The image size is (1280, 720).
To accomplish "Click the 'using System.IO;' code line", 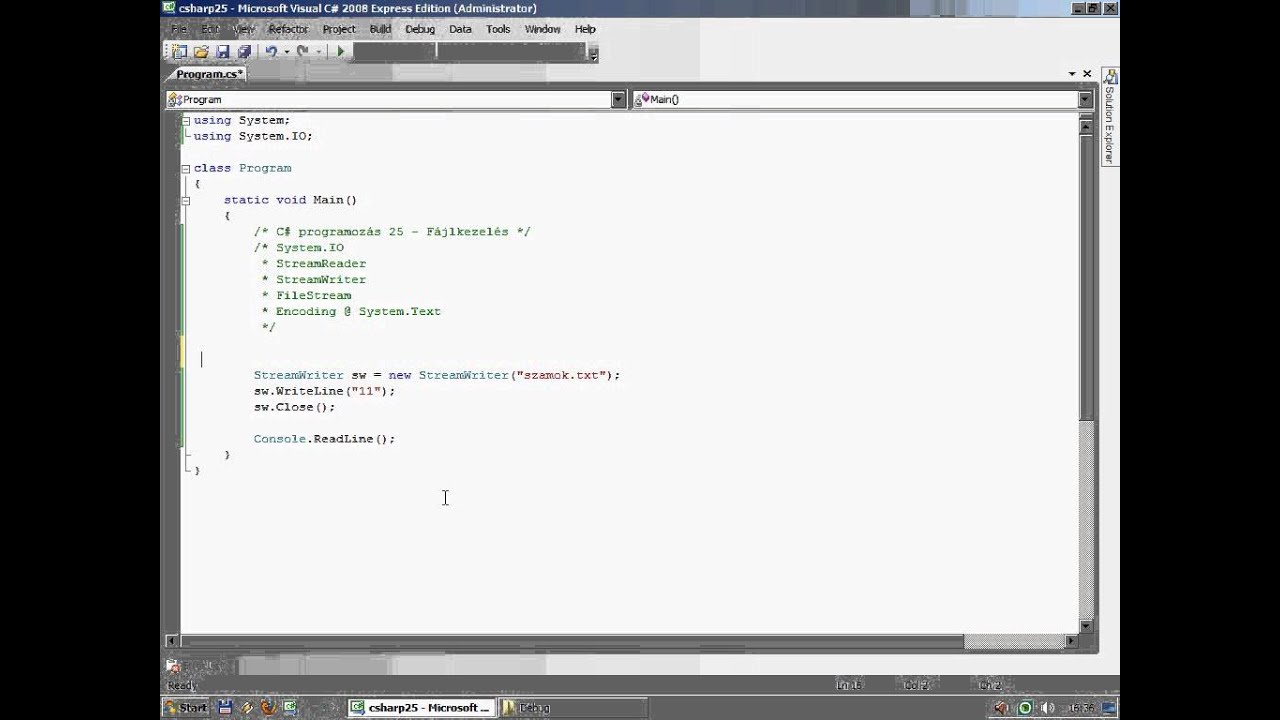I will pos(253,136).
